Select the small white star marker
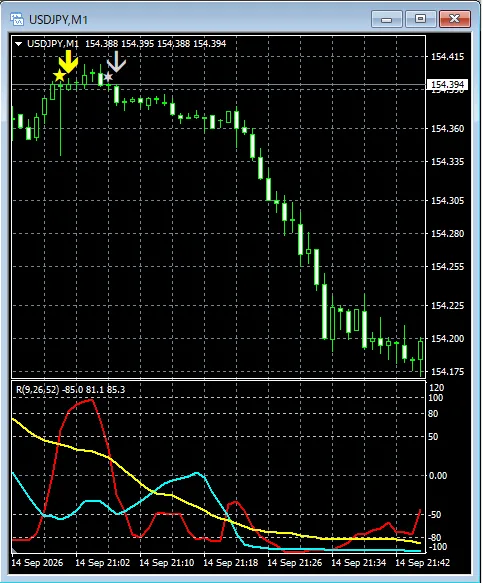The image size is (483, 583). click(108, 77)
